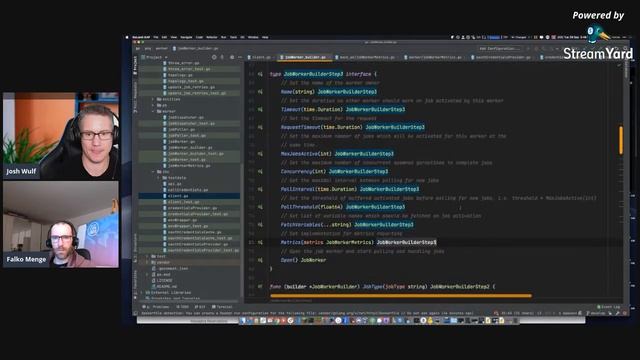This screenshot has height=360, width=640.
Task: Click gutter icon beside RequestTimeout method
Action: pyautogui.click(x=260, y=127)
